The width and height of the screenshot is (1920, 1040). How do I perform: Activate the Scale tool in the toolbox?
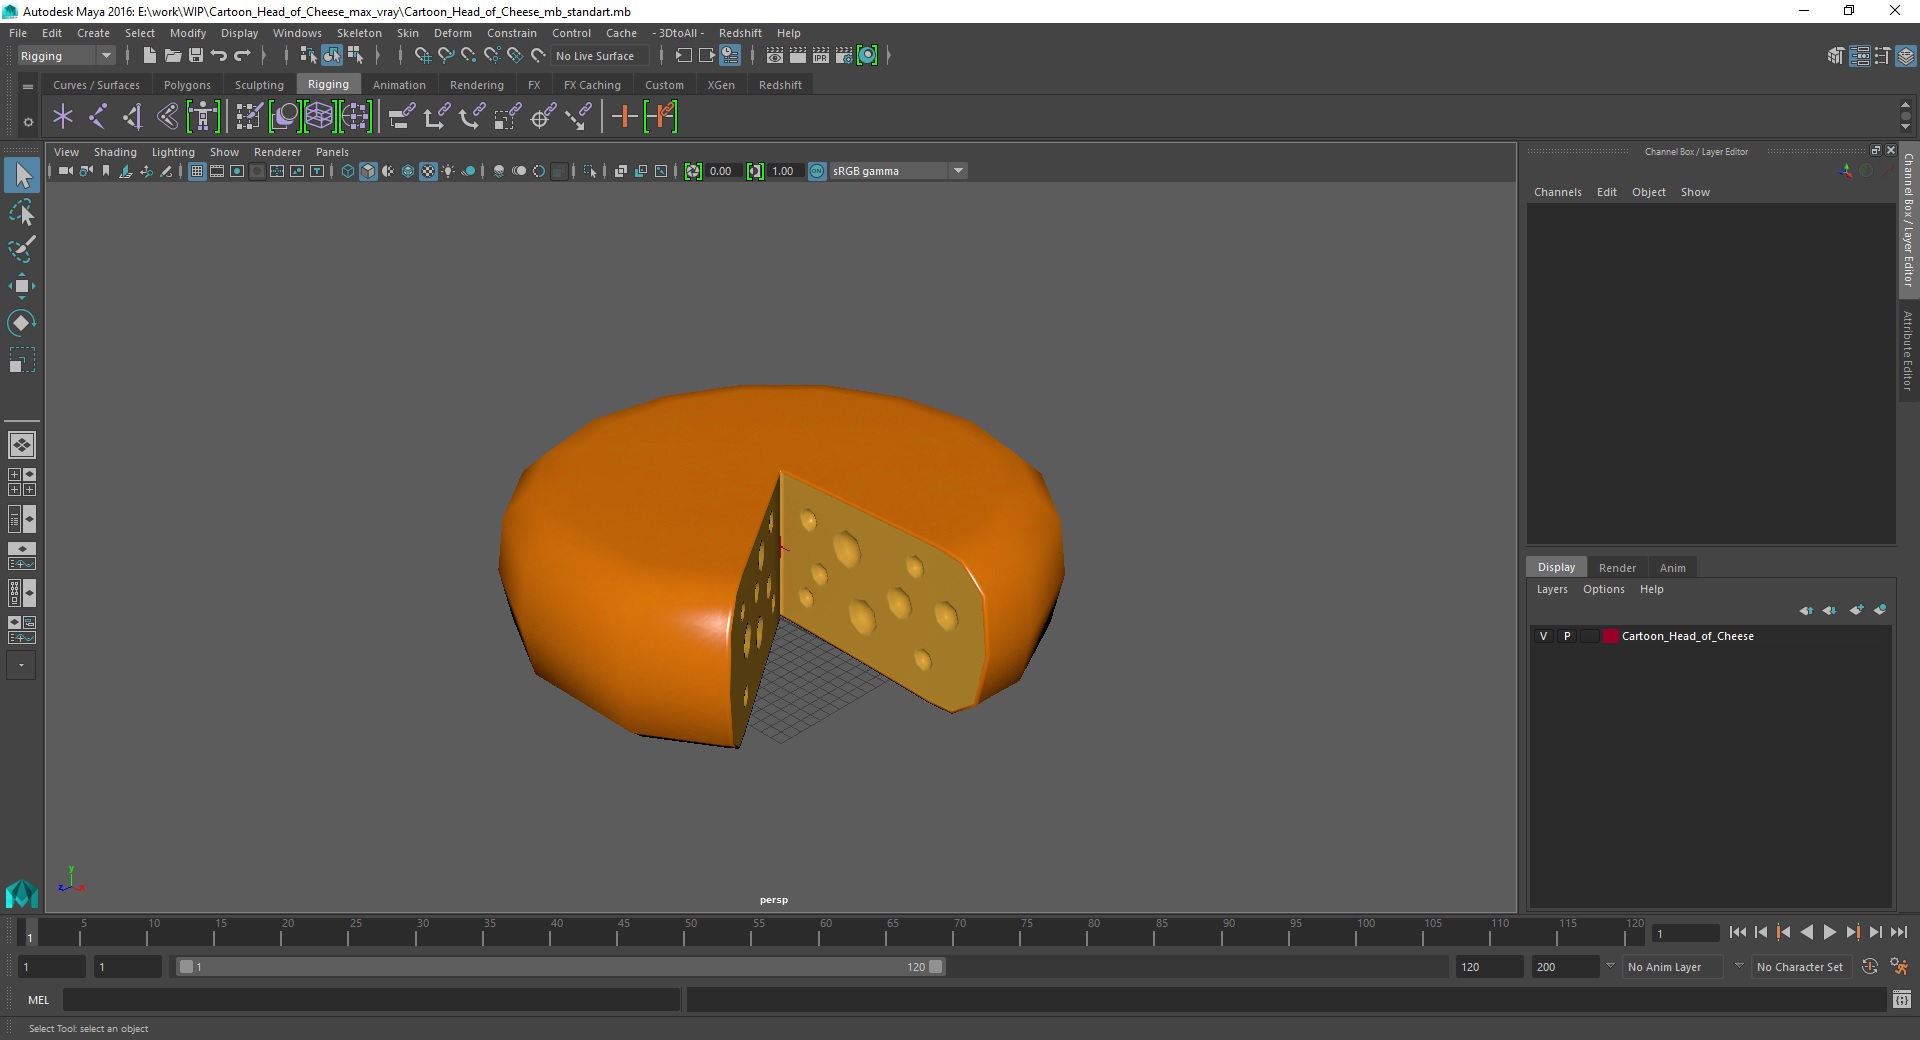[x=21, y=360]
